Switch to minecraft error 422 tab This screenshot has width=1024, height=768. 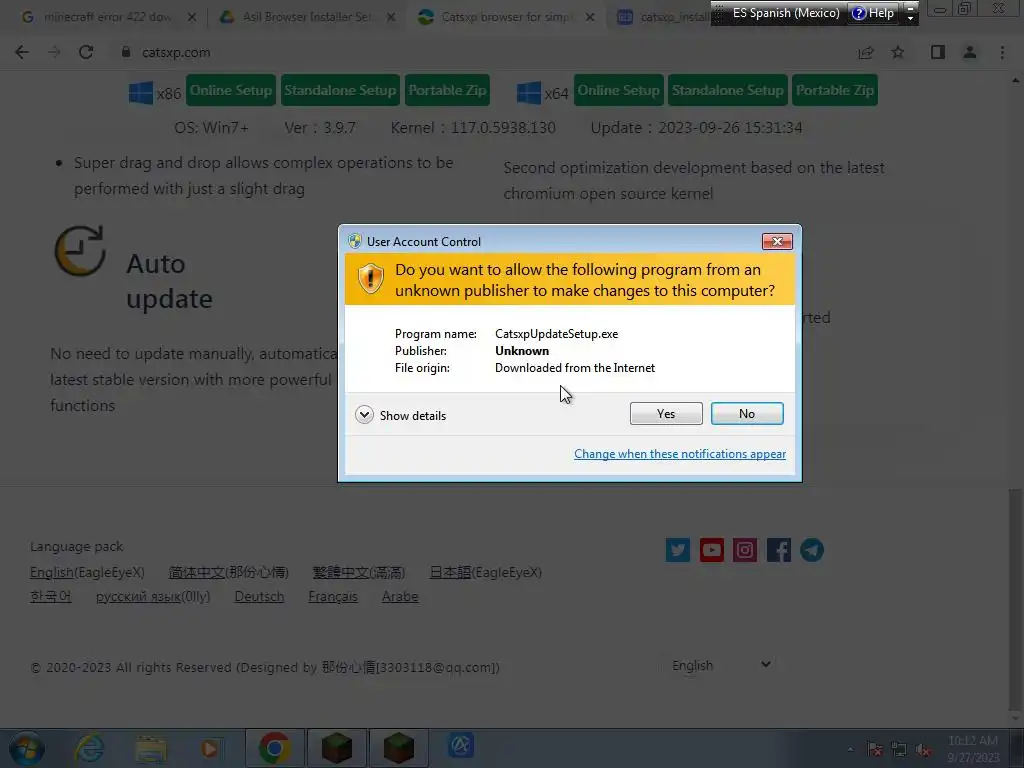click(108, 17)
